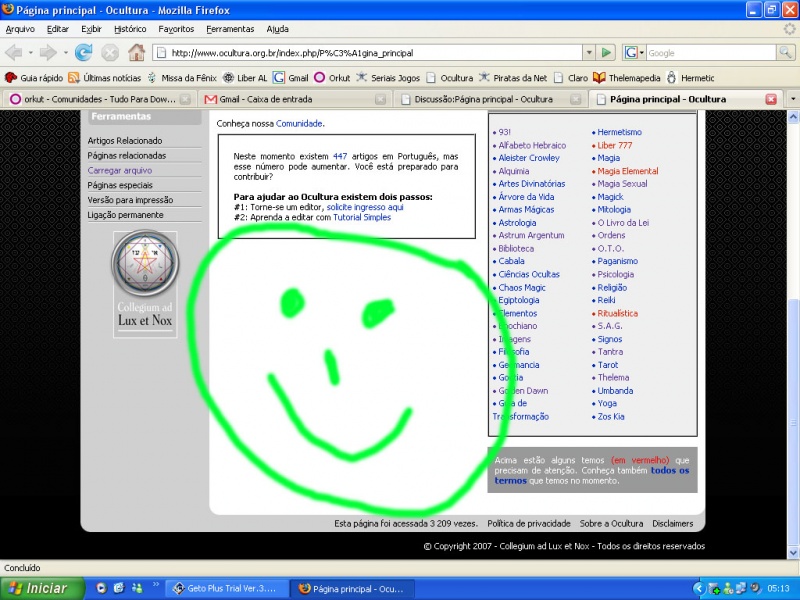Open the Gmail bookmark in bookmarks toolbar
The image size is (800, 600).
coord(291,77)
